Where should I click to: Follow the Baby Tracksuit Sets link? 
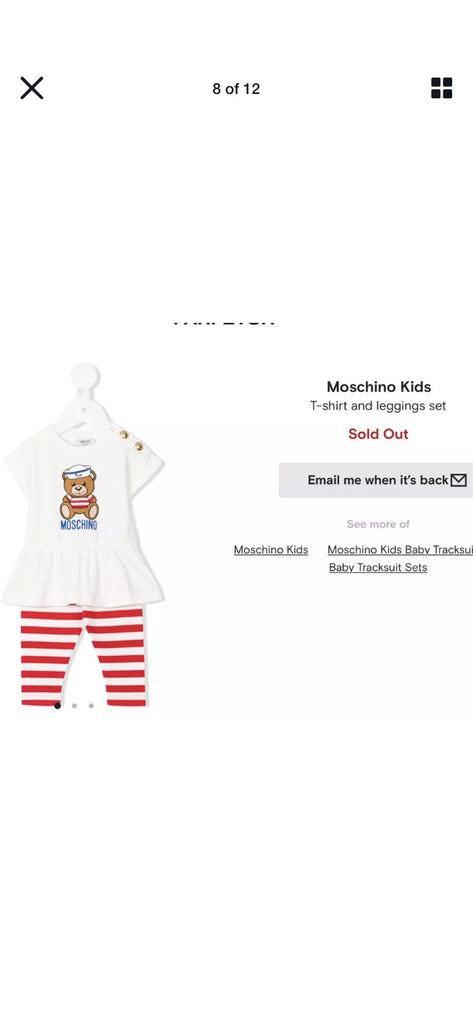pos(378,568)
